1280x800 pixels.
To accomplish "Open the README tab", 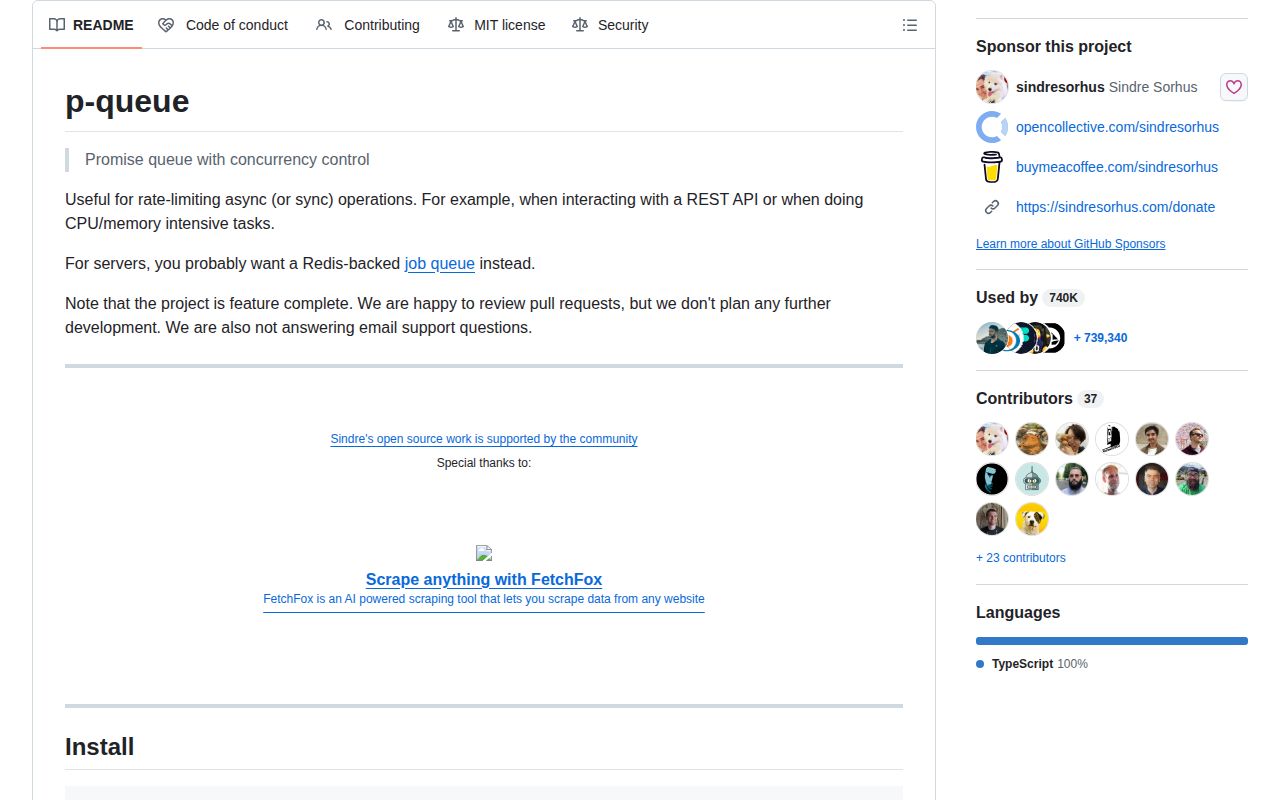I will click(91, 25).
